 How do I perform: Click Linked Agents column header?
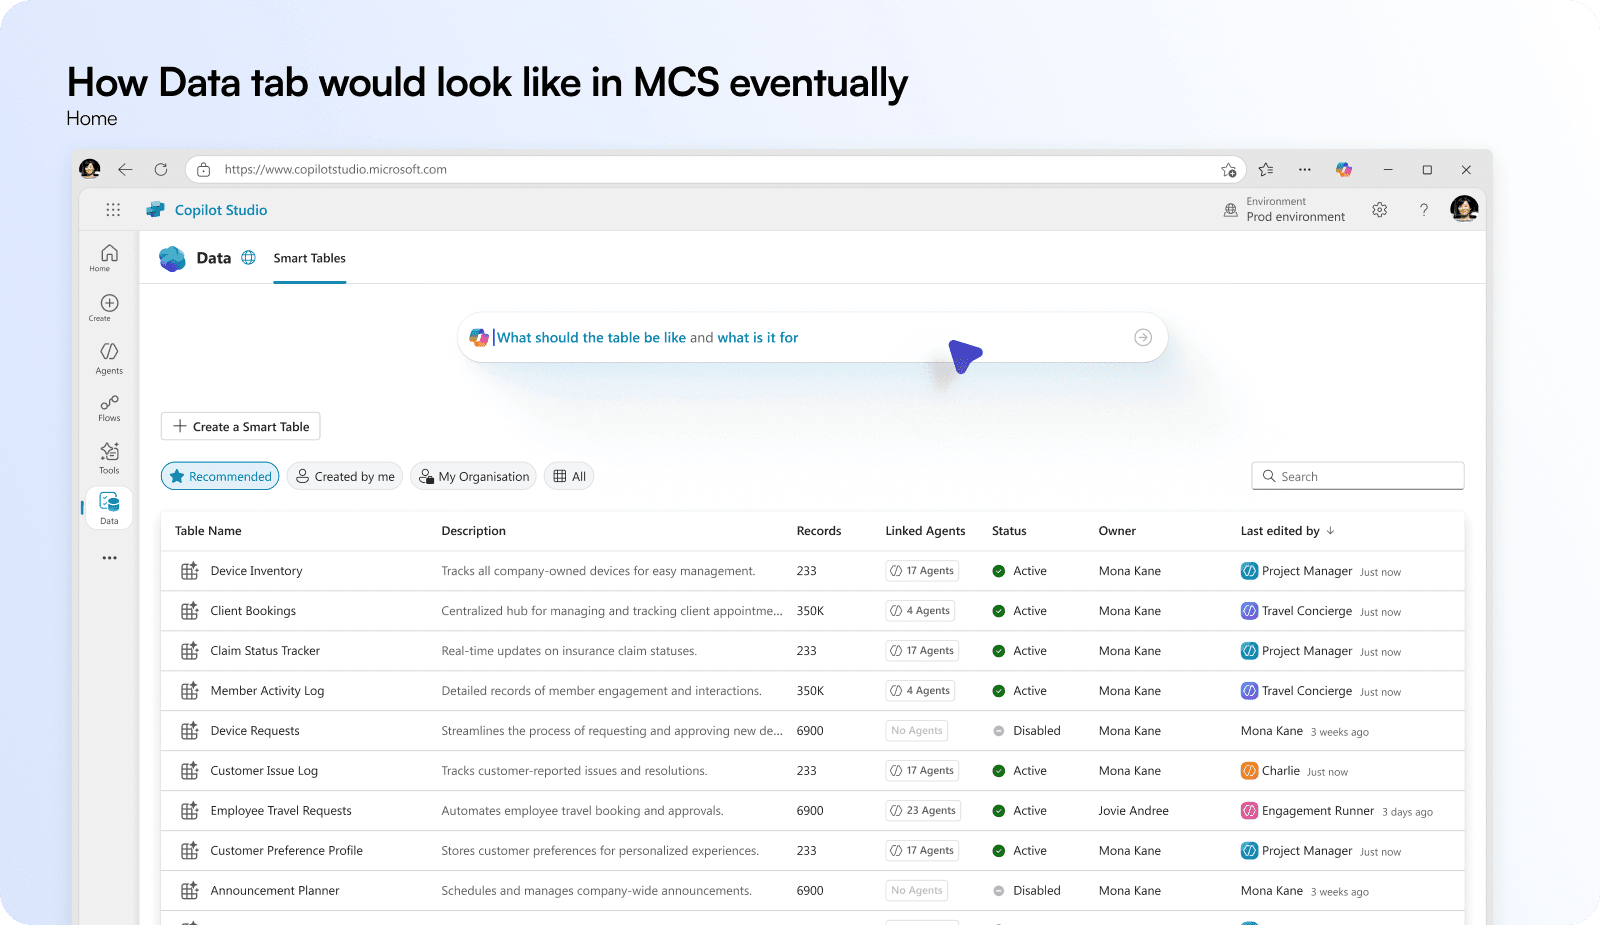[x=925, y=531]
